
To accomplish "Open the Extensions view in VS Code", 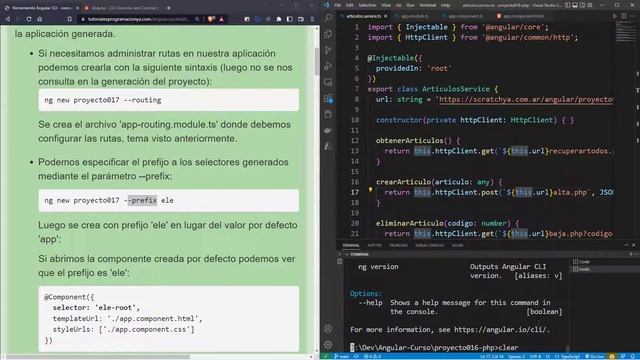I will coord(328,98).
